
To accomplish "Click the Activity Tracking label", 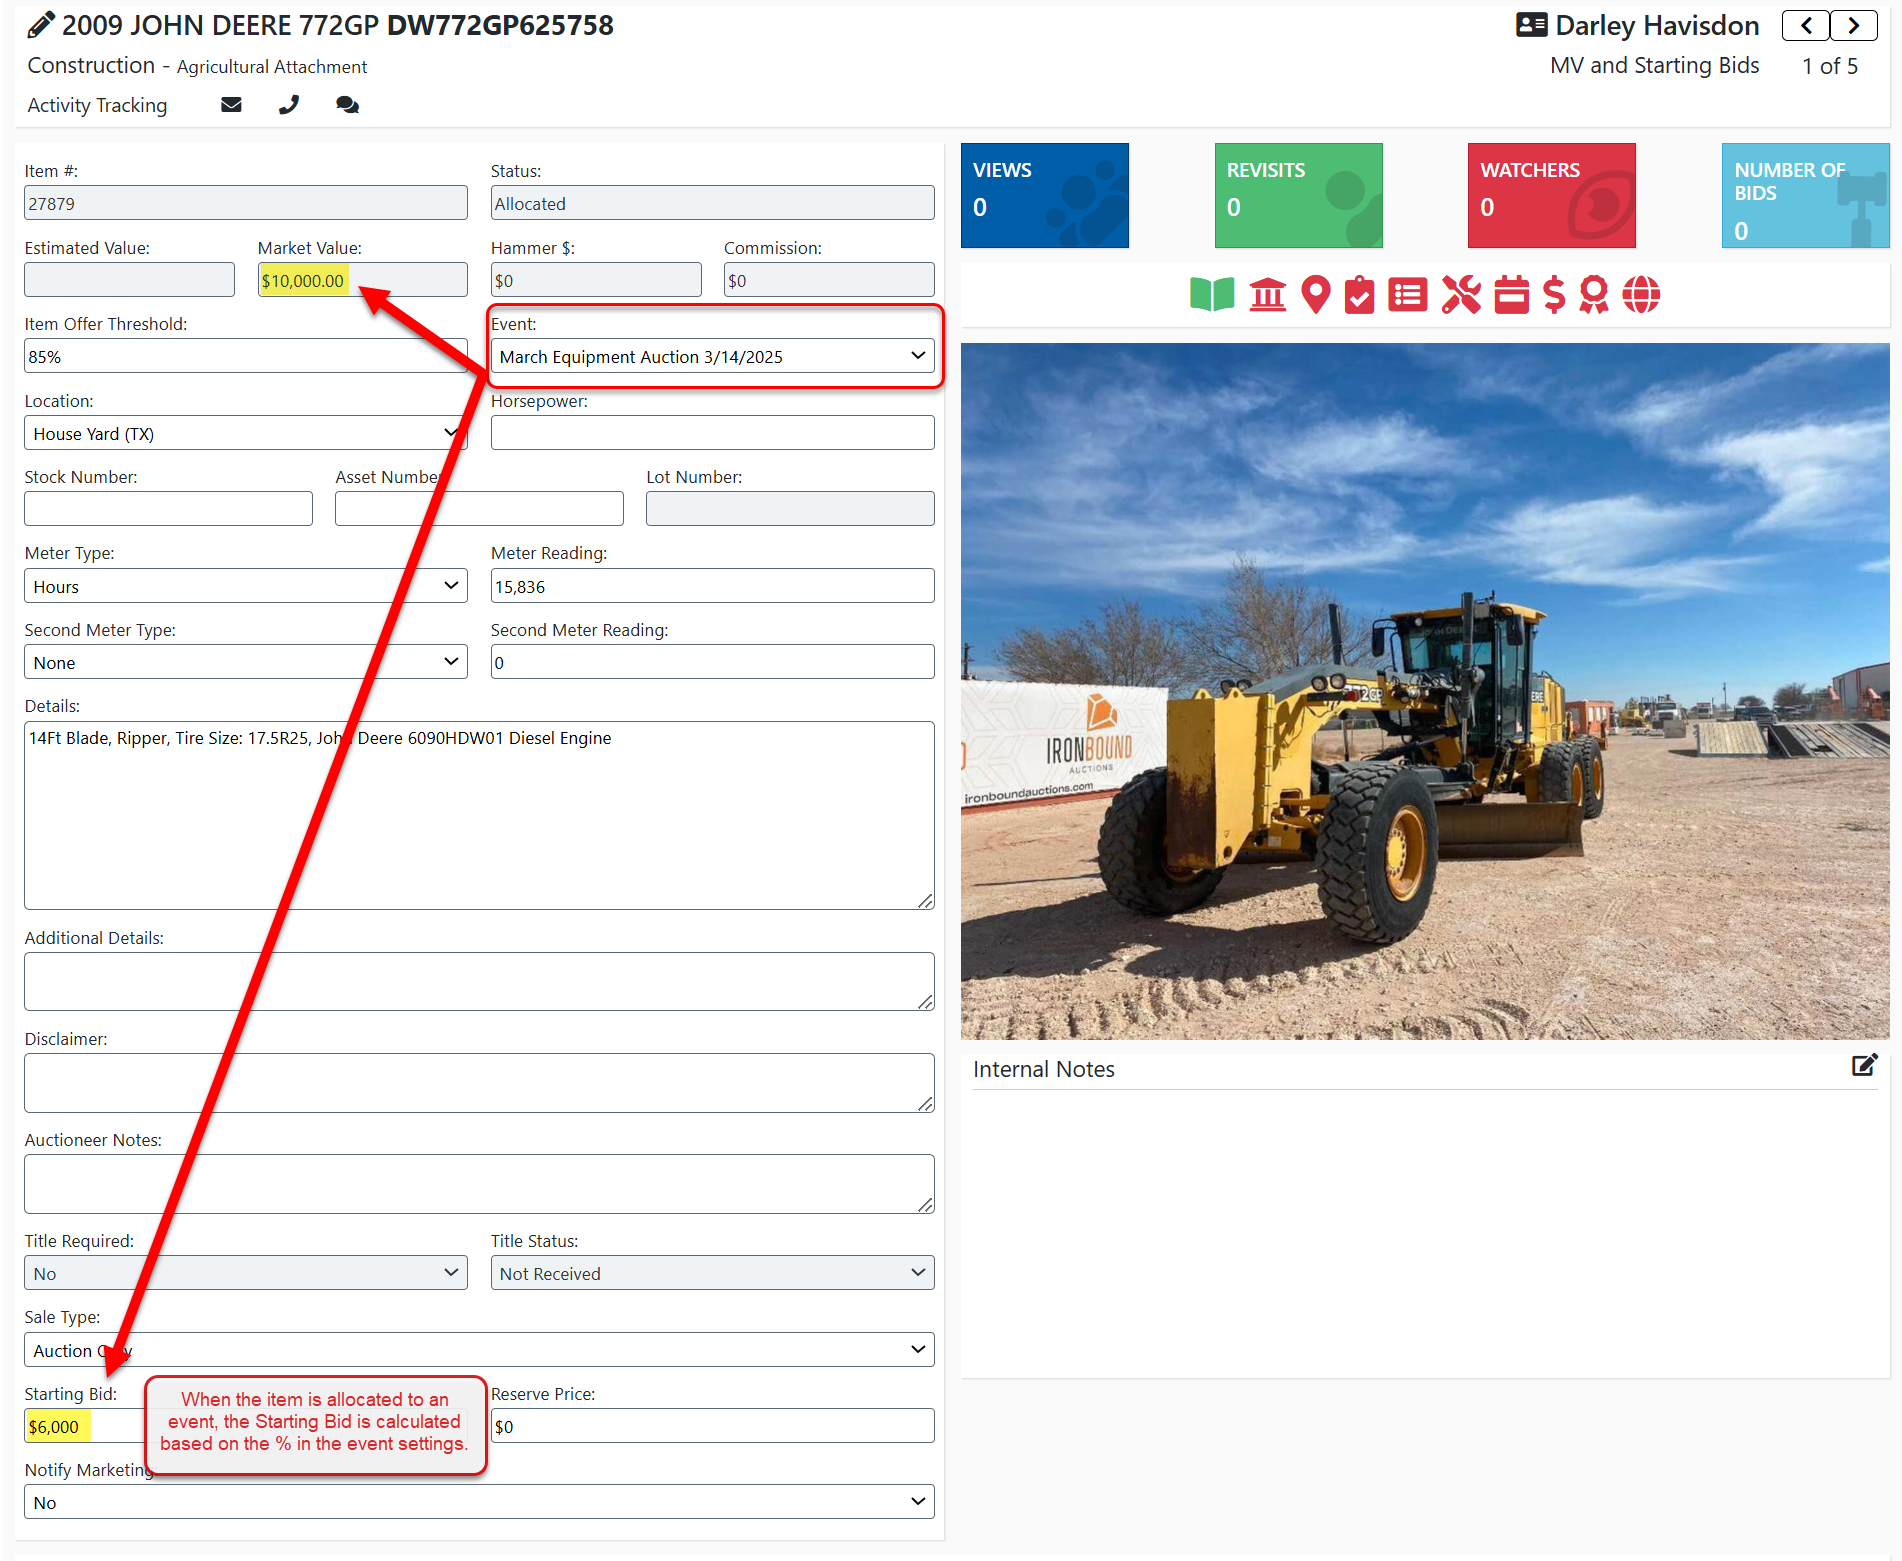I will [97, 105].
